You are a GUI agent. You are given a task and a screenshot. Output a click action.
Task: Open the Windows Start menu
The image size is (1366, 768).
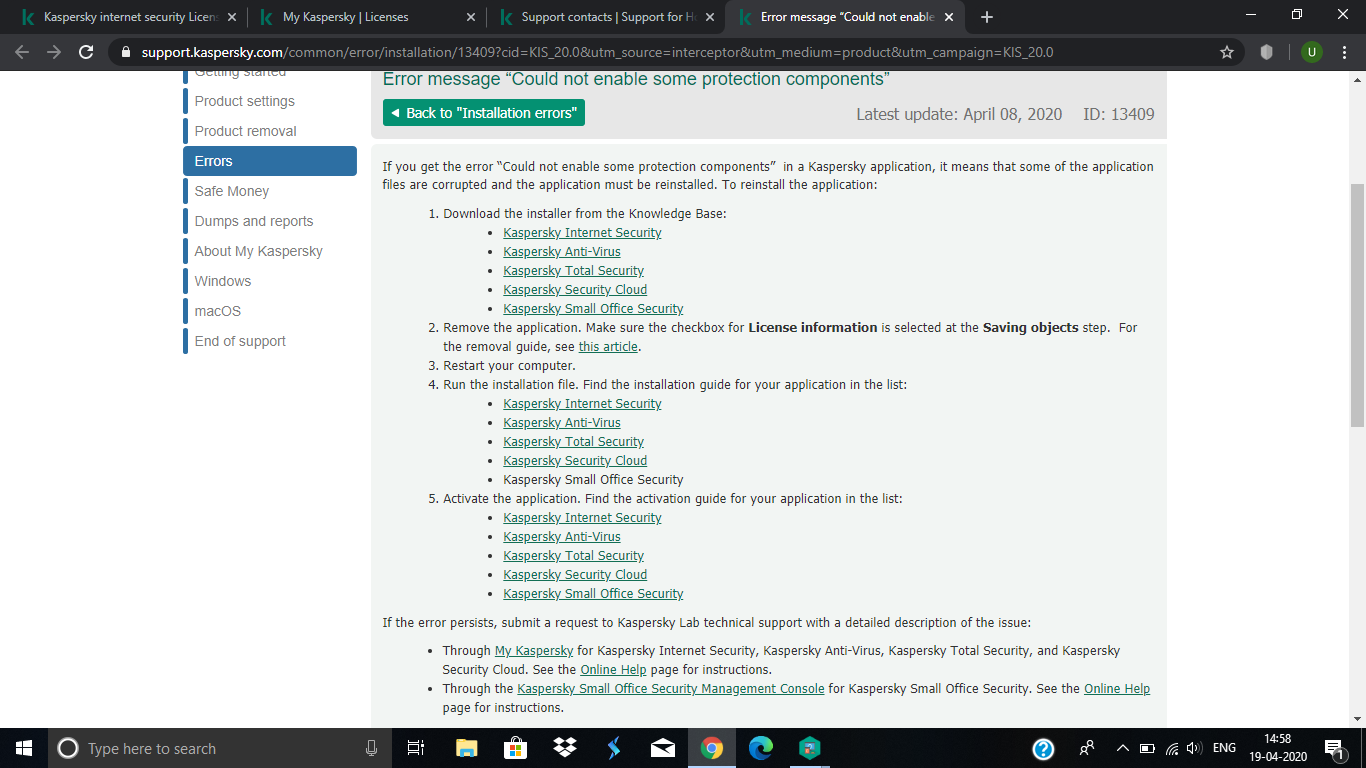click(24, 748)
